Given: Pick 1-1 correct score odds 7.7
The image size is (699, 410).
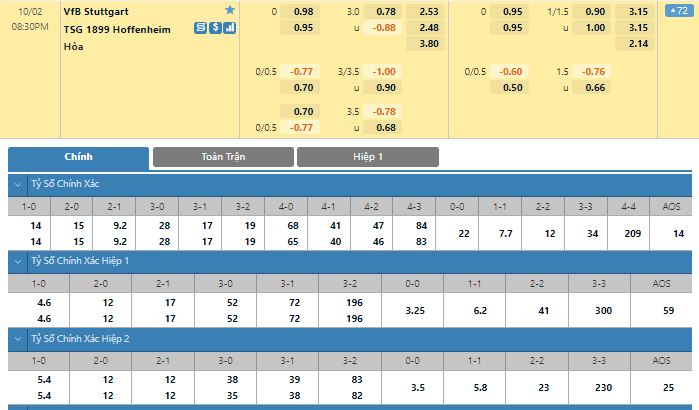Looking at the screenshot, I should [x=504, y=233].
